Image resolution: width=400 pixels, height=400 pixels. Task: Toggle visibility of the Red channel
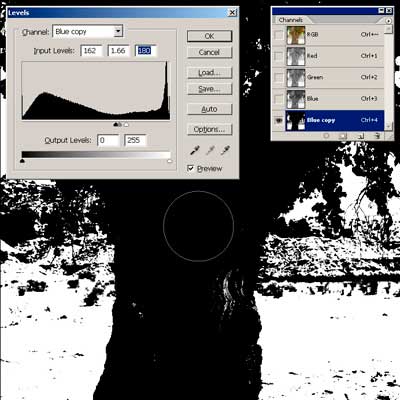(x=279, y=56)
